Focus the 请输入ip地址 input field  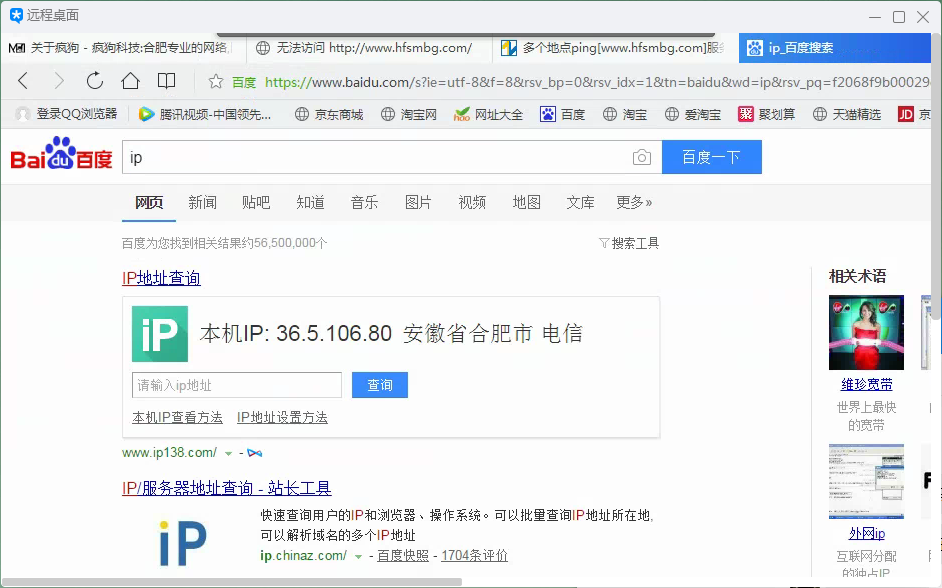click(x=237, y=385)
